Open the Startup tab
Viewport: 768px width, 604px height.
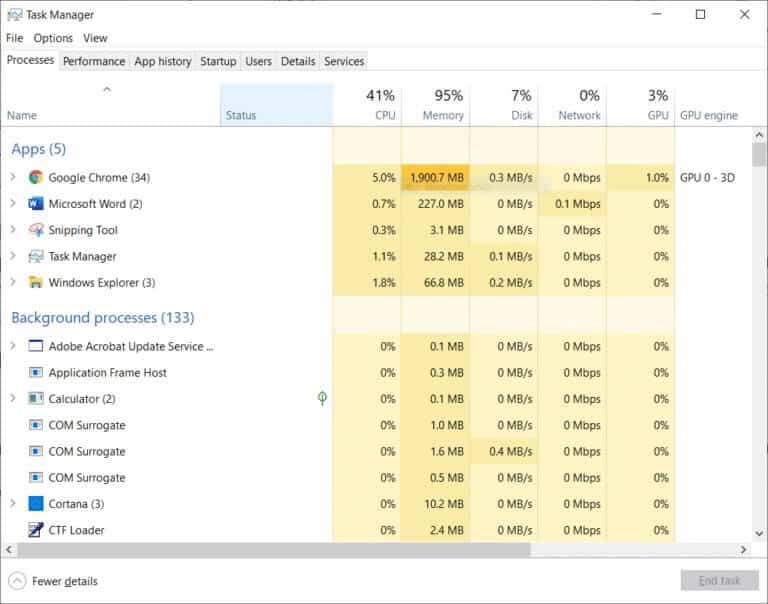pos(218,61)
